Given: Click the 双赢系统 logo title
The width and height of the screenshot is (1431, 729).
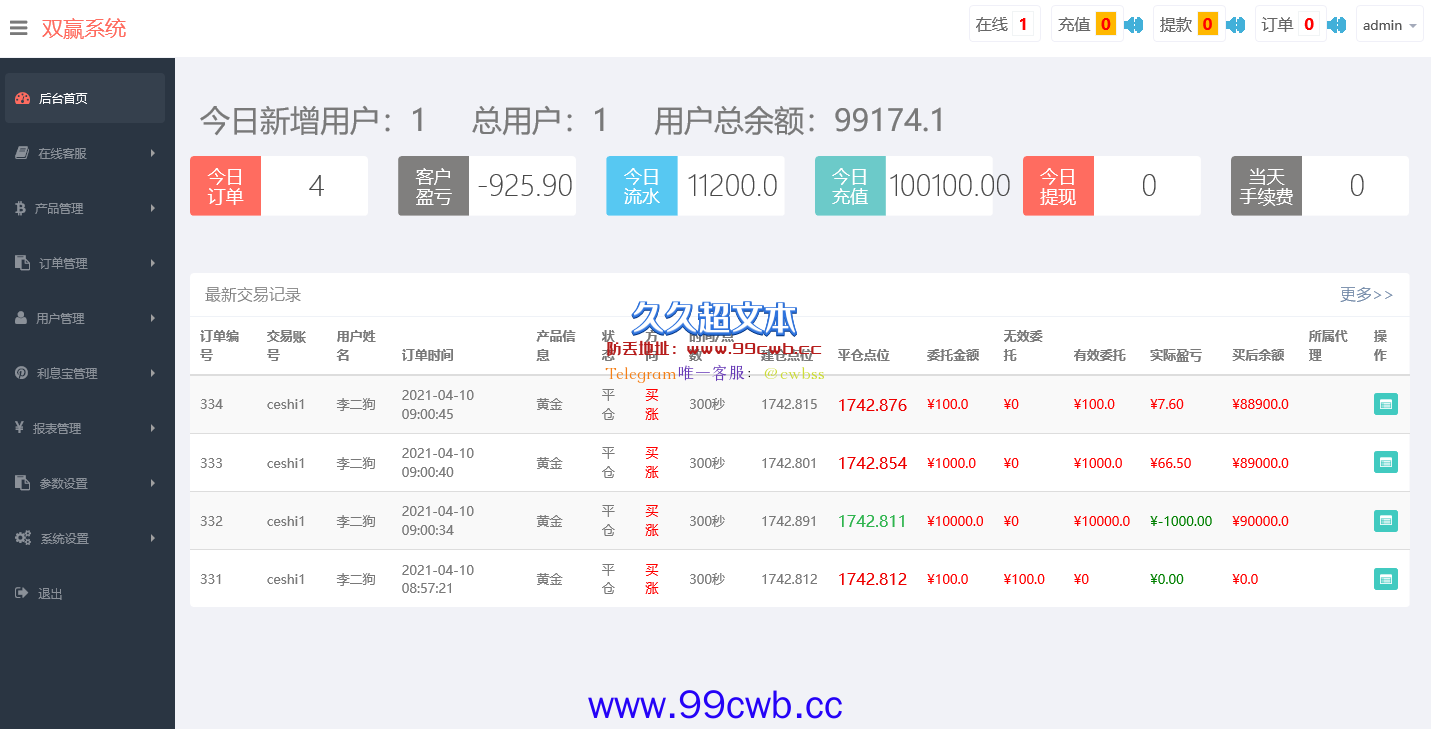Looking at the screenshot, I should [x=84, y=28].
